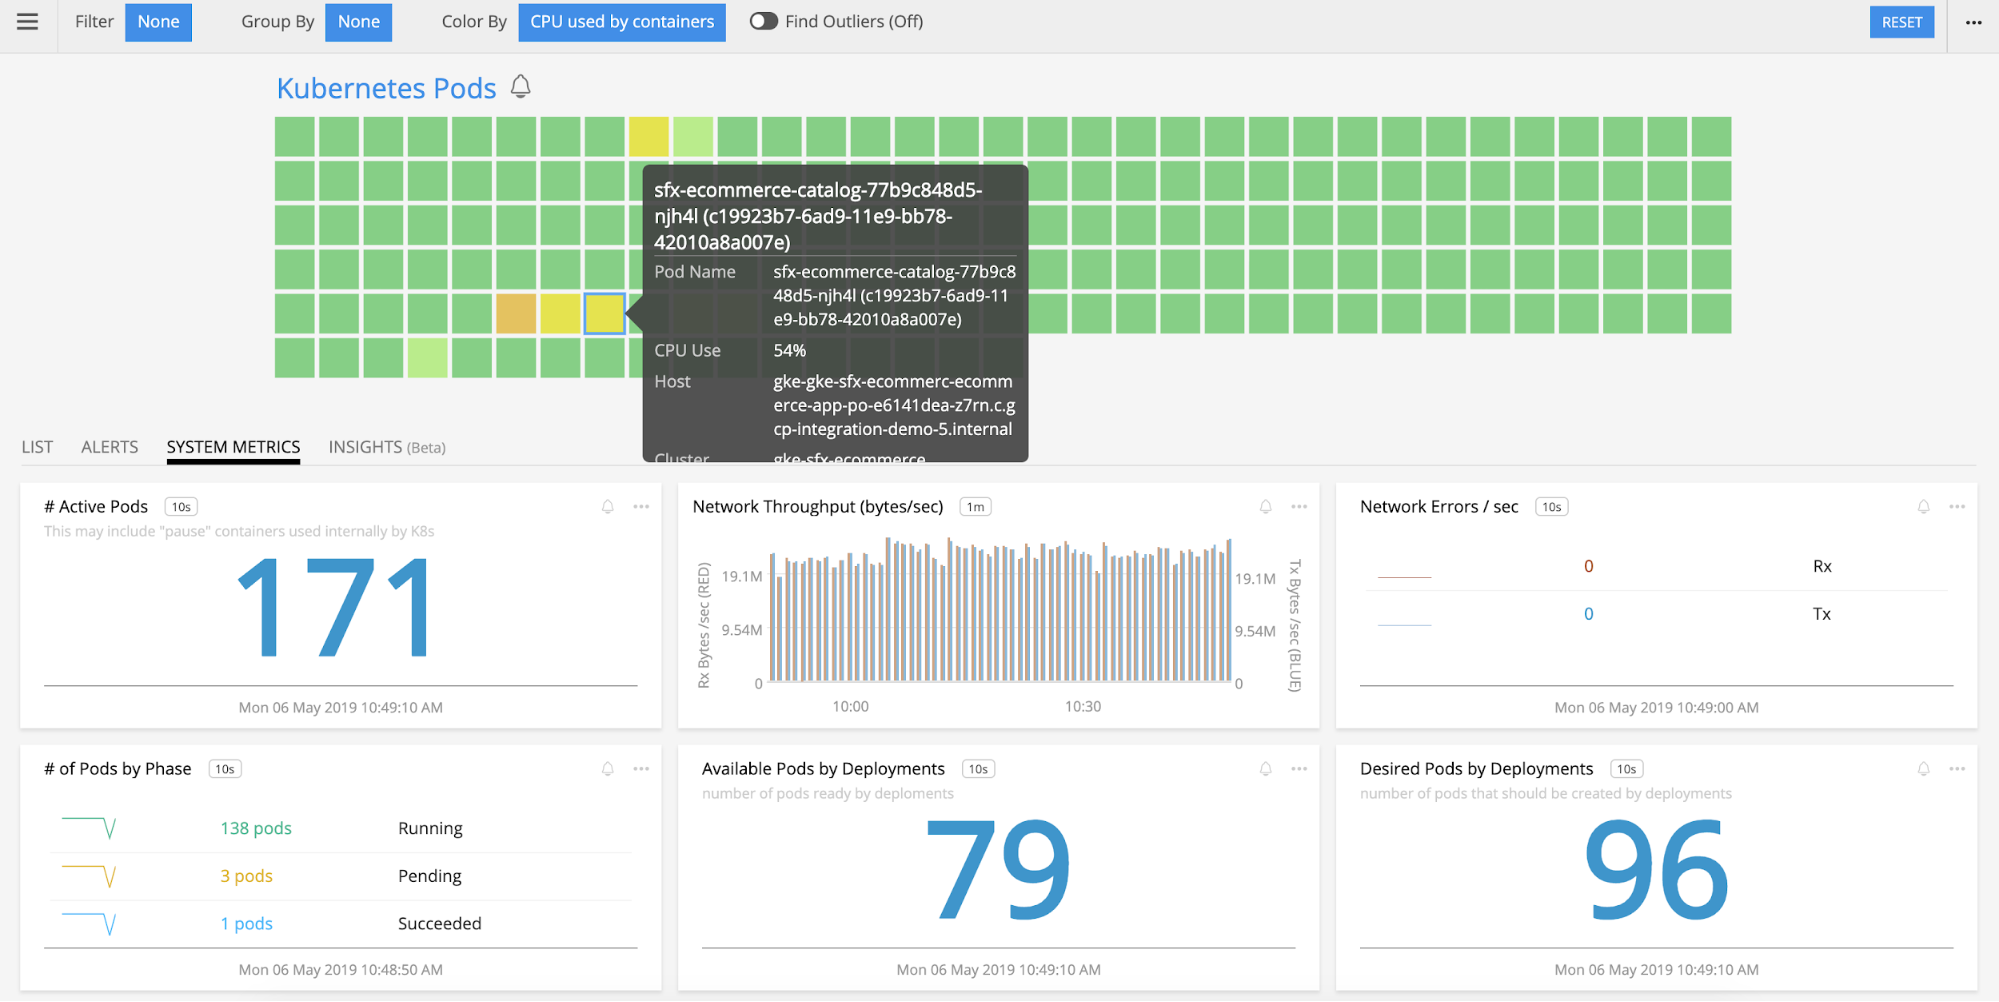This screenshot has width=1999, height=1002.
Task: Click bell icon on Active Pods chart
Action: click(607, 507)
